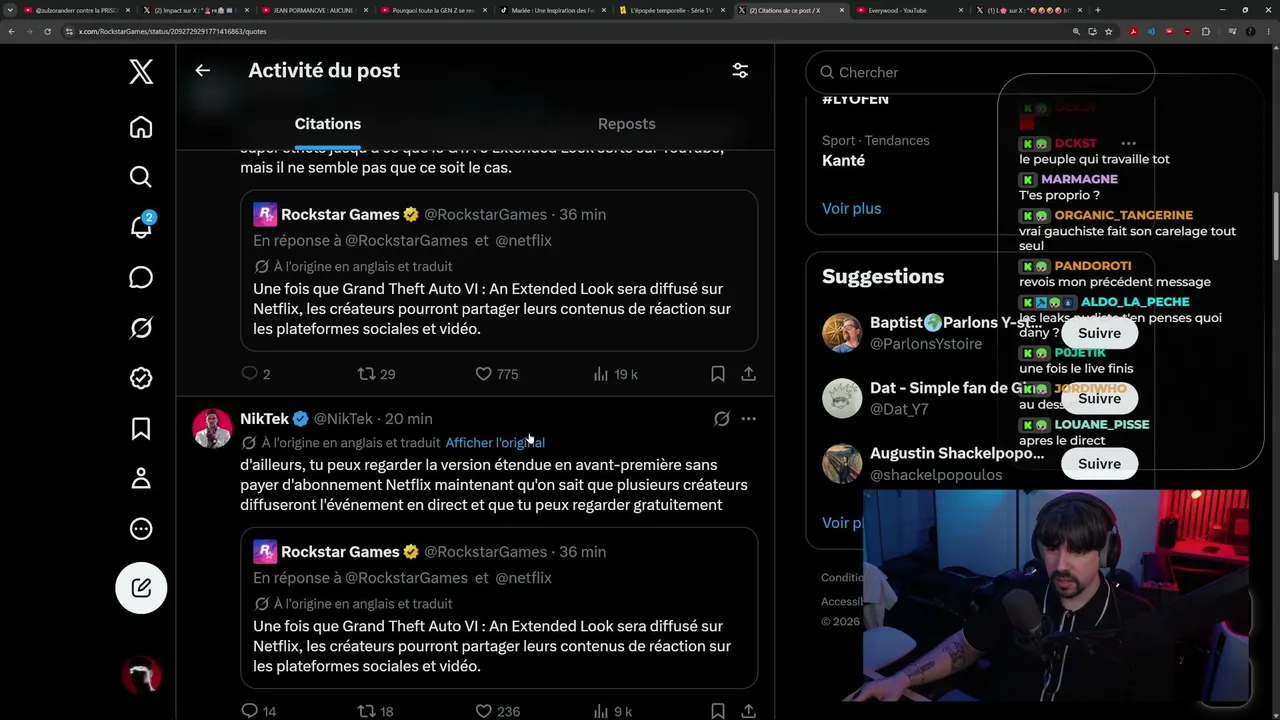
Task: Click the browser address bar URL
Action: [x=172, y=31]
